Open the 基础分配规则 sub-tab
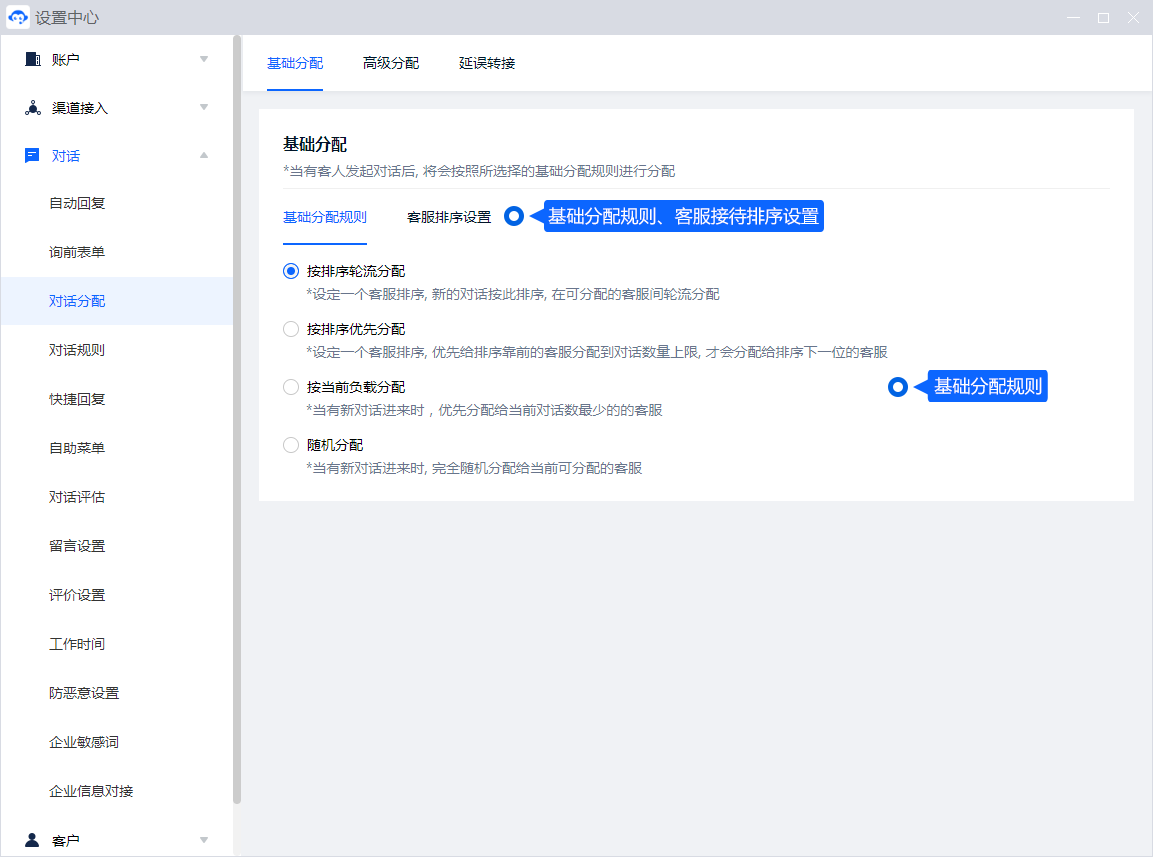The image size is (1153, 857). (x=324, y=217)
